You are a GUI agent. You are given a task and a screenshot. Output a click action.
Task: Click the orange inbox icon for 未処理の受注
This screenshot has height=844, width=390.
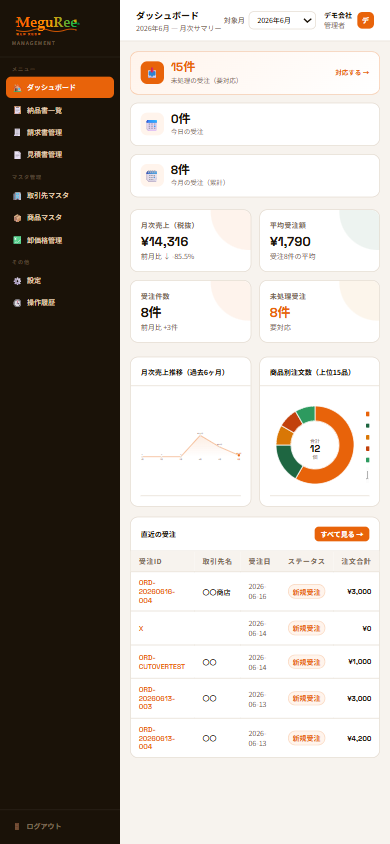[x=152, y=73]
